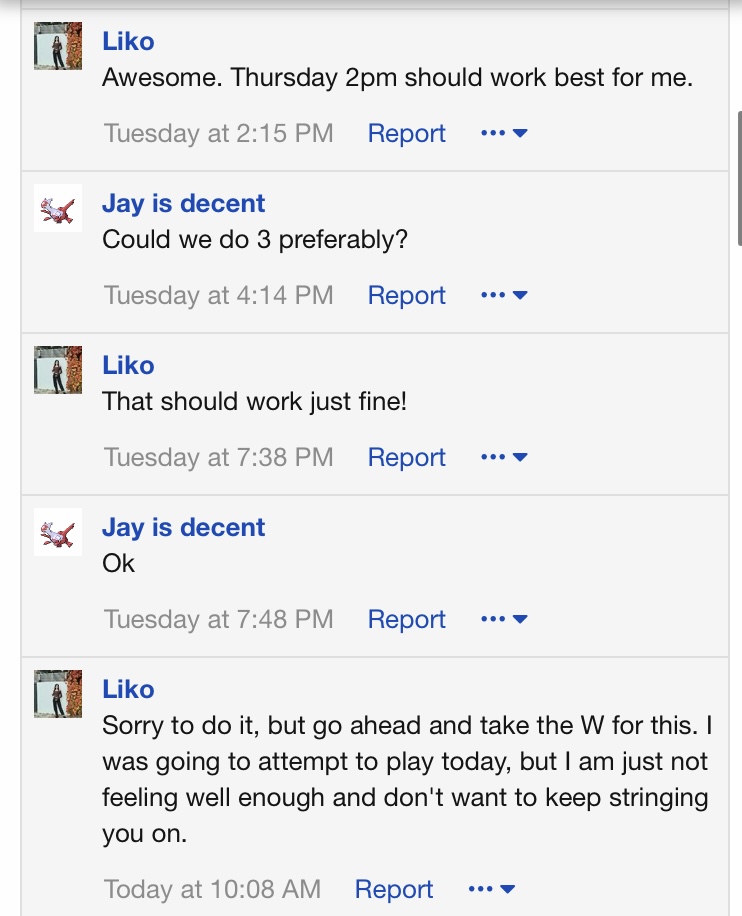This screenshot has height=916, width=742.
Task: Open Liko's profile from the last message username
Action: pyautogui.click(x=129, y=689)
